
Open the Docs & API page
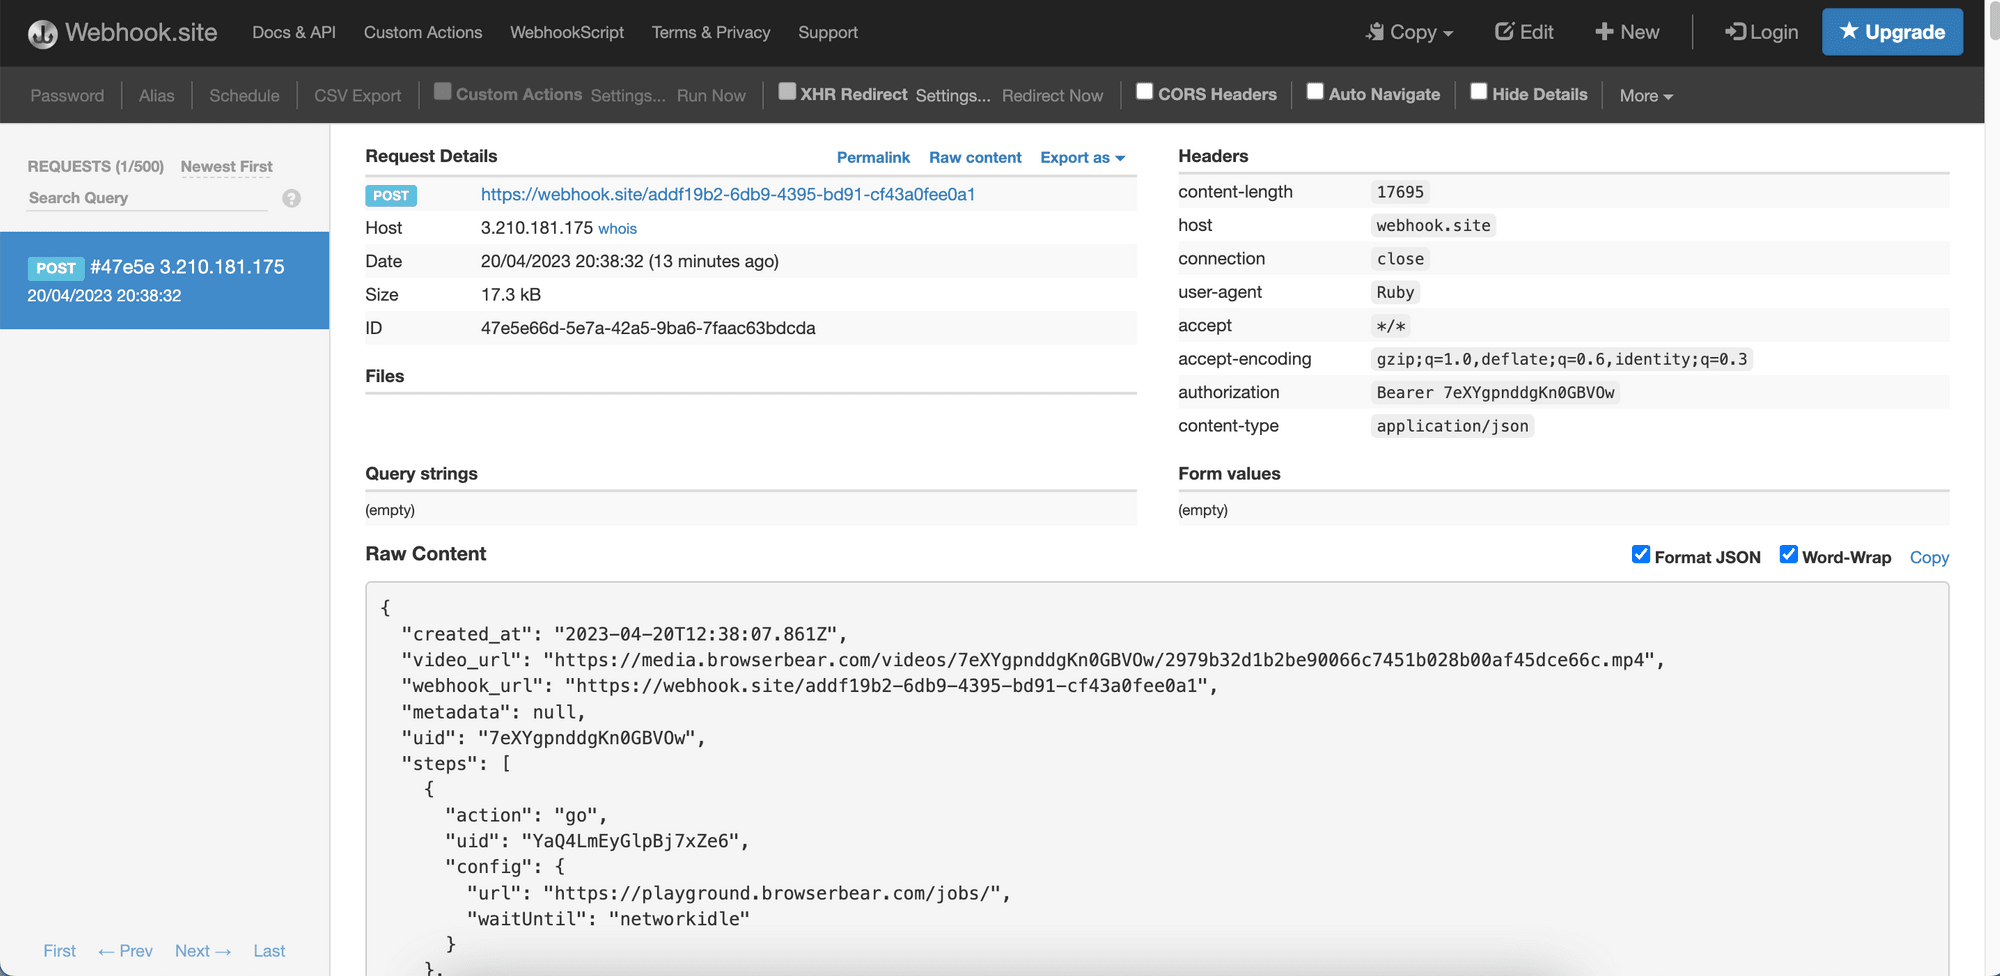[x=293, y=32]
